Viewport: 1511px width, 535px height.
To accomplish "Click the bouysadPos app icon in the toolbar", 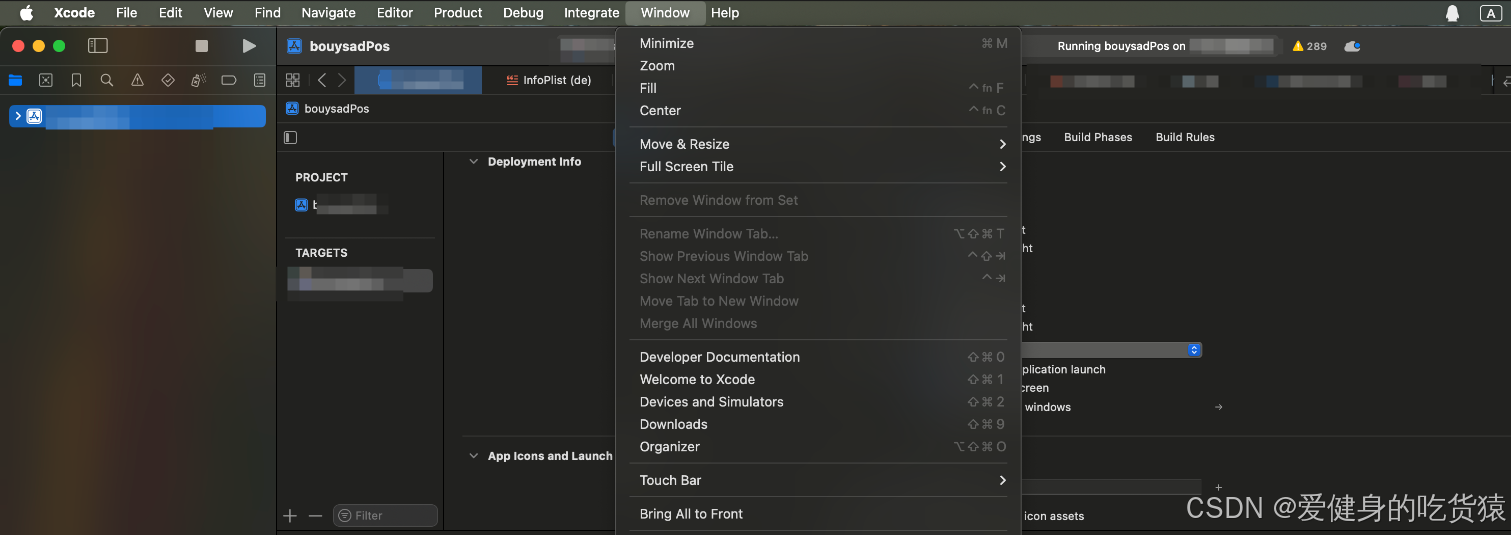I will [294, 46].
